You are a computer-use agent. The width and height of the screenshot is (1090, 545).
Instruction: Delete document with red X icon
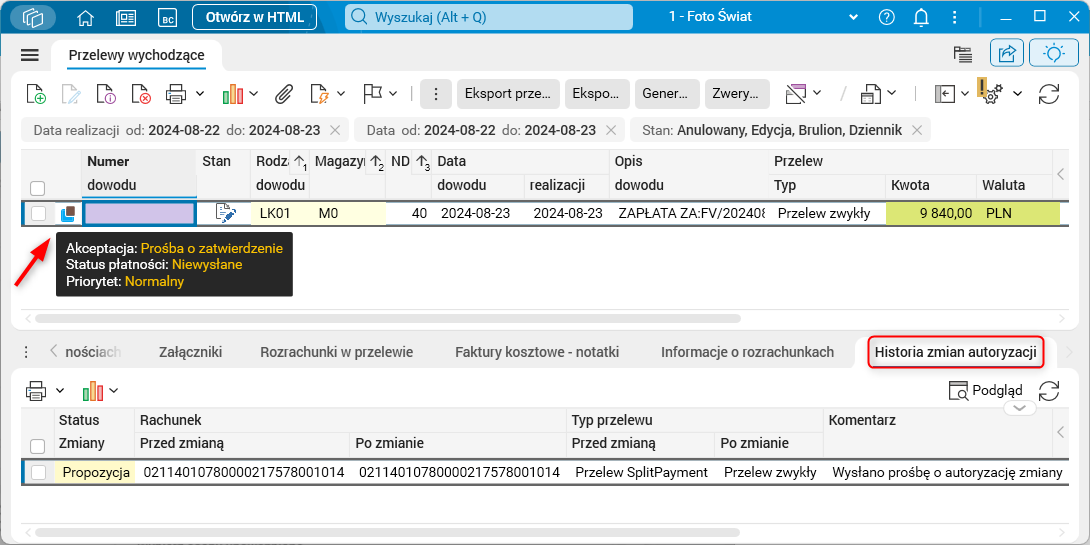click(x=141, y=93)
